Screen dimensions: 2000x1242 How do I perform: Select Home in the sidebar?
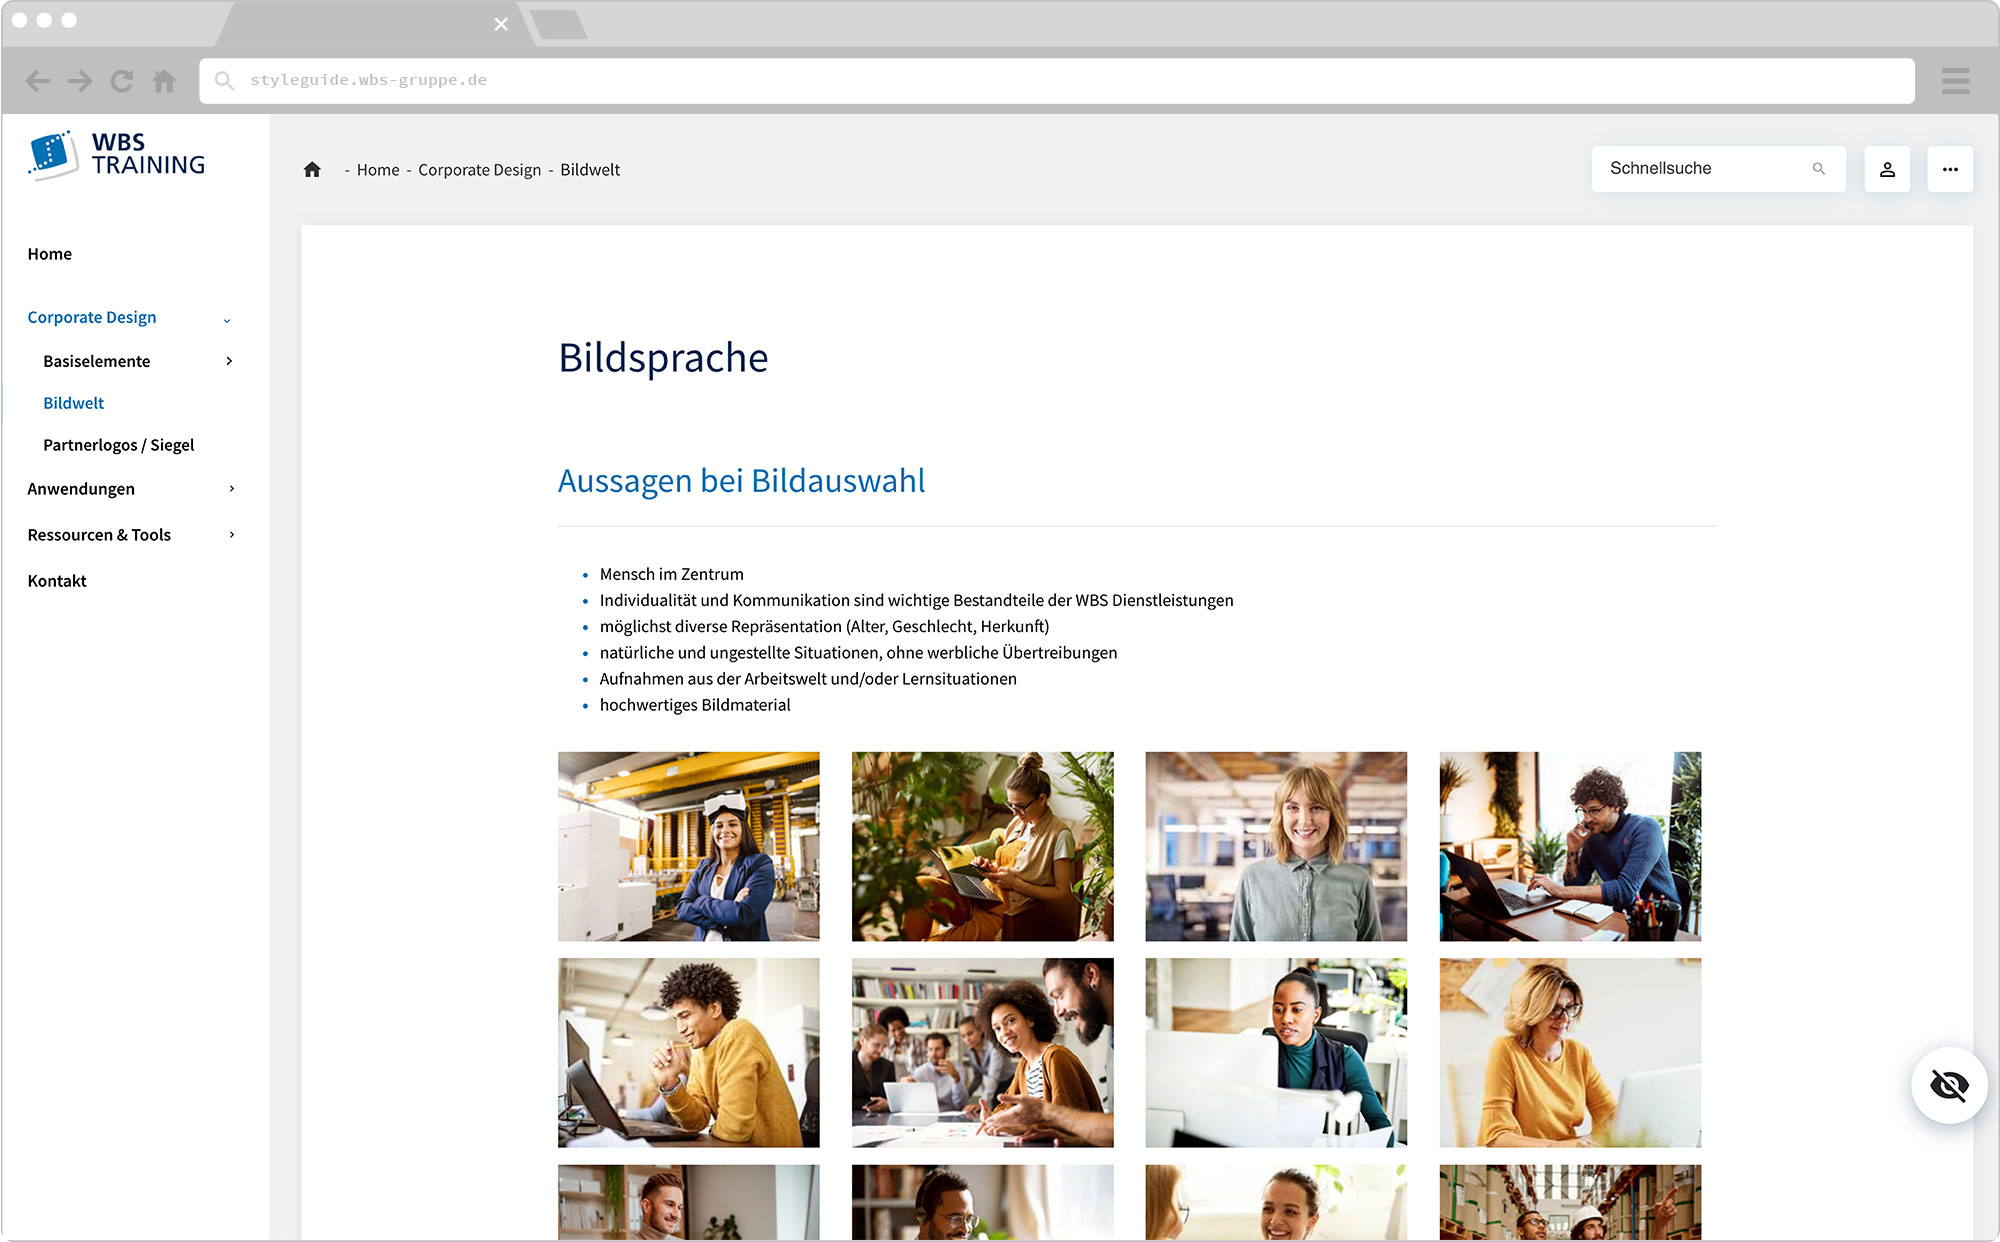click(50, 254)
